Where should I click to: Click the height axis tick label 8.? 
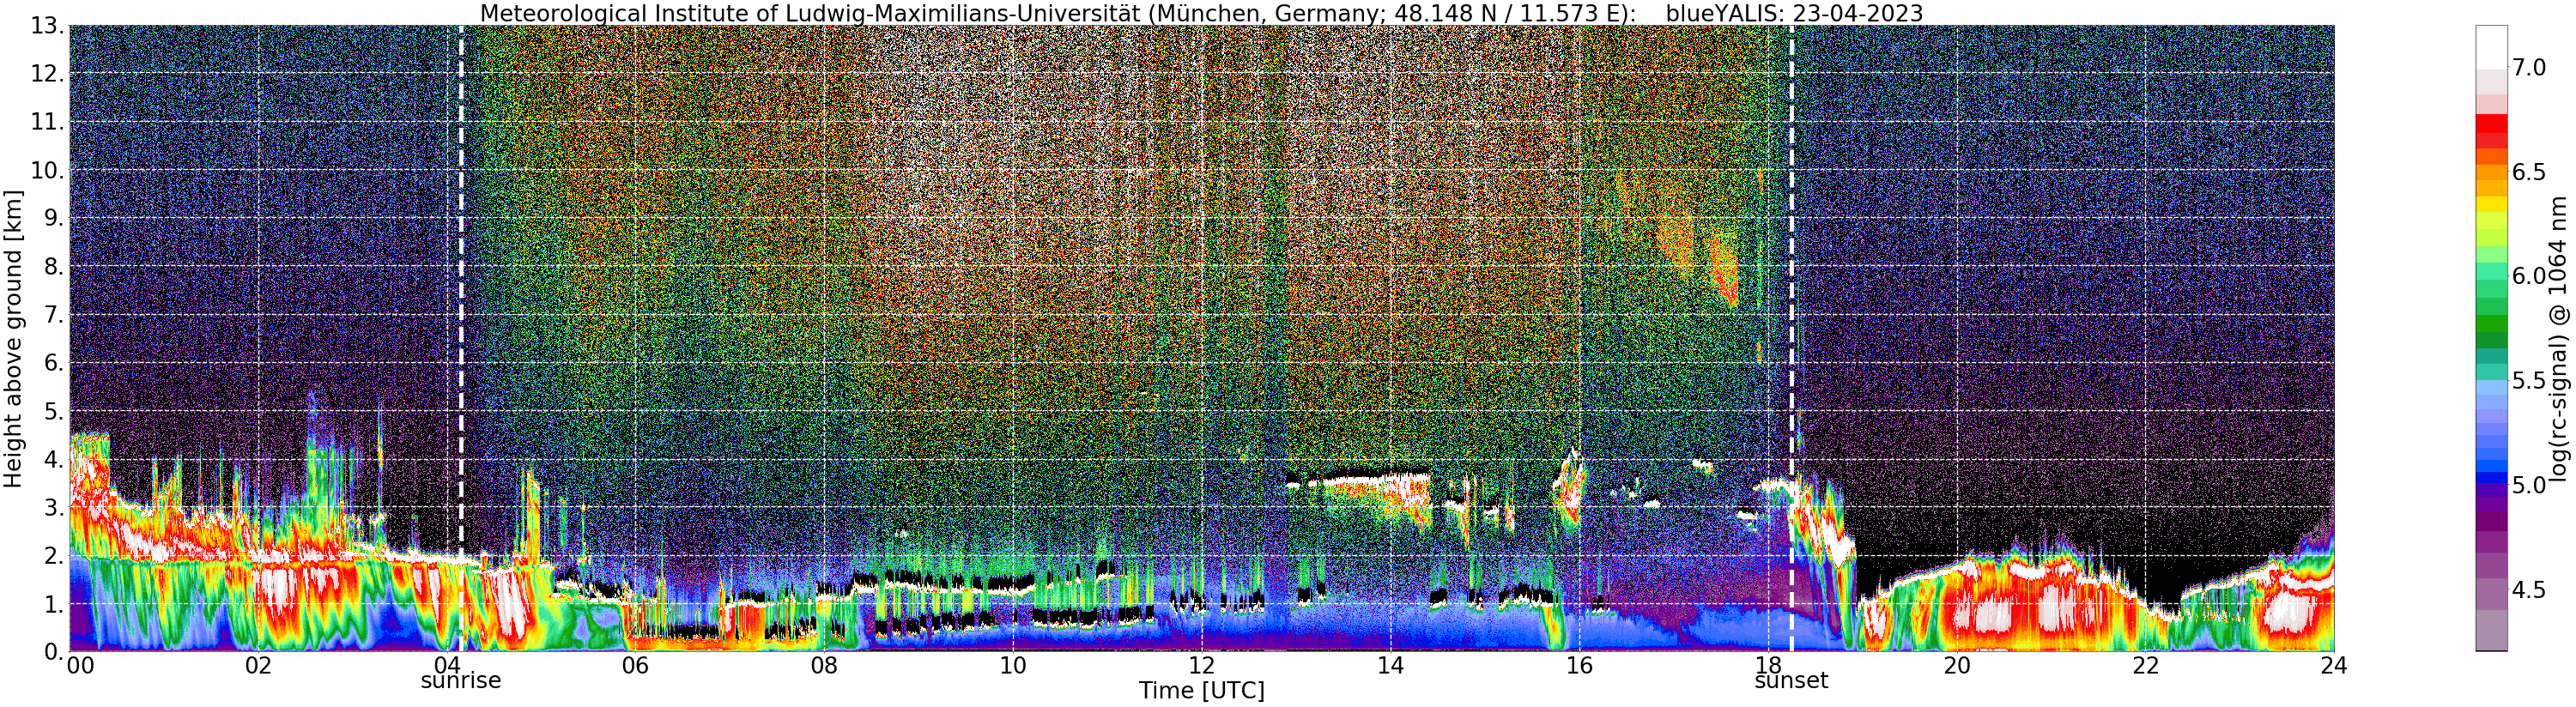point(53,267)
